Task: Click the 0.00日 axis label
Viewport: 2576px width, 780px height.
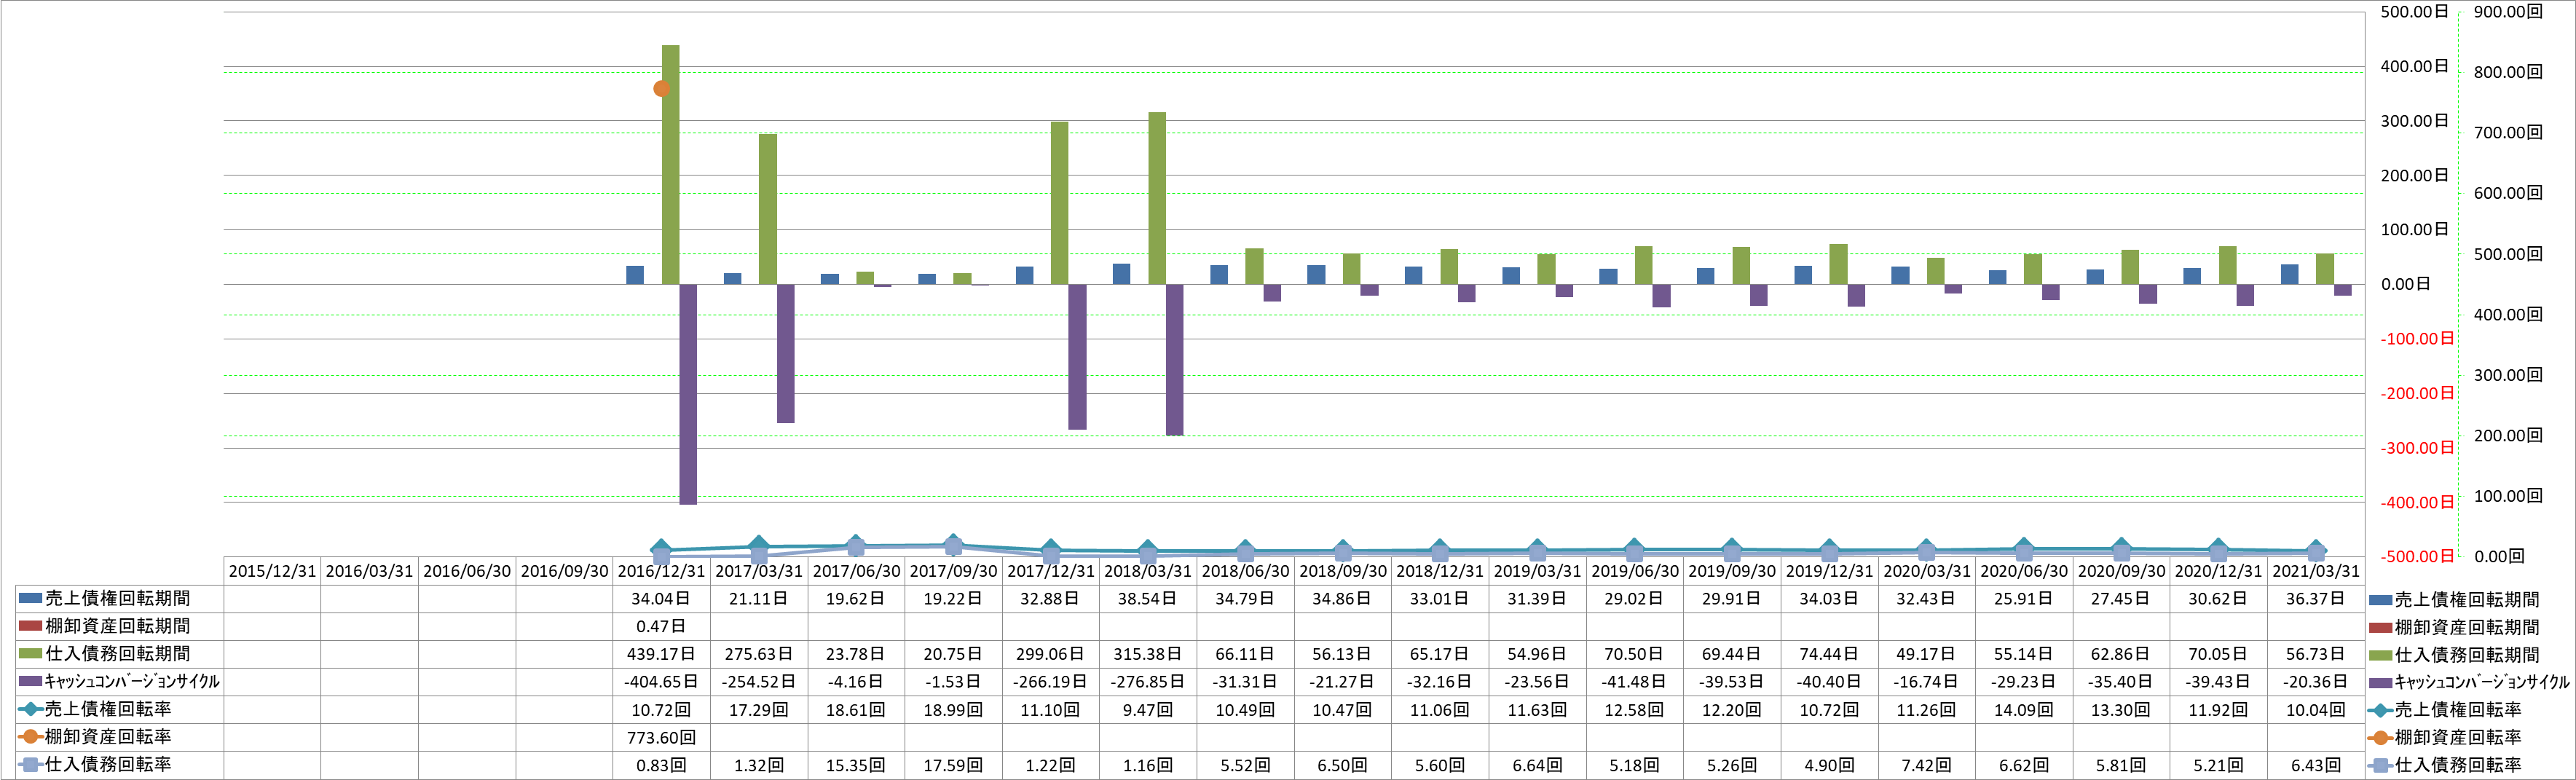Action: pyautogui.click(x=2405, y=284)
